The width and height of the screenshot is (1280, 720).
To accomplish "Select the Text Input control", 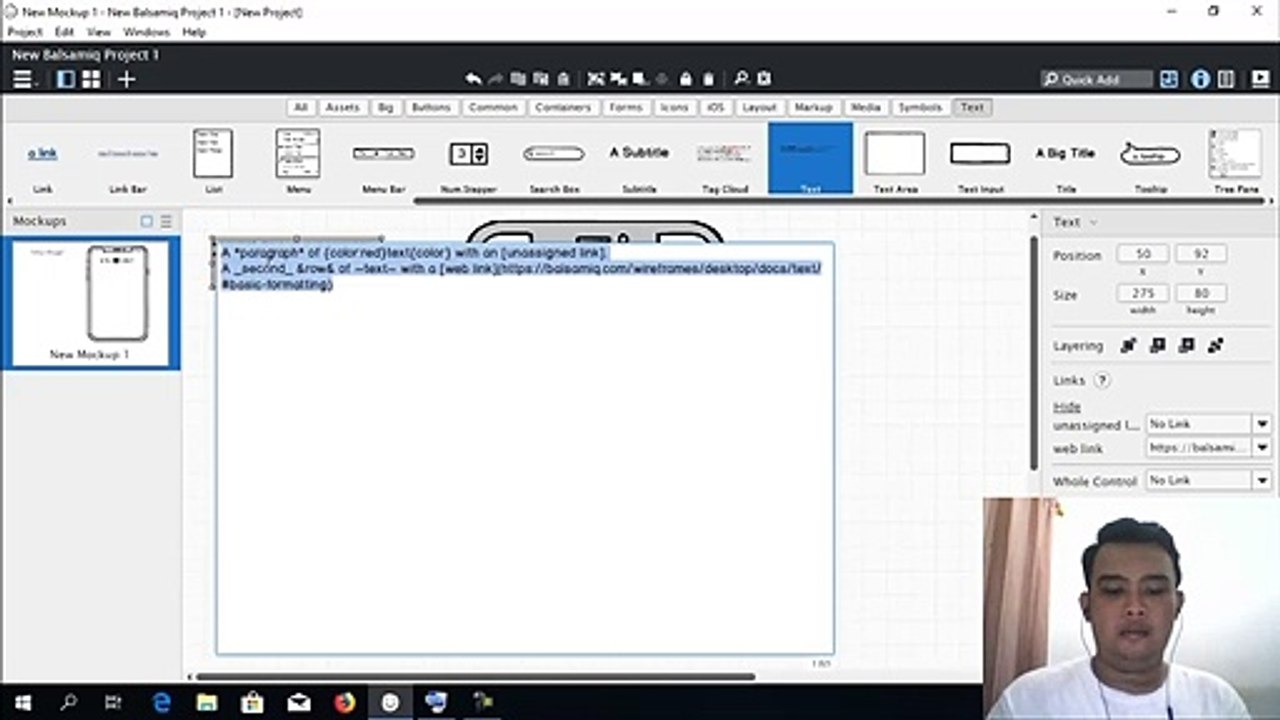I will pyautogui.click(x=980, y=160).
